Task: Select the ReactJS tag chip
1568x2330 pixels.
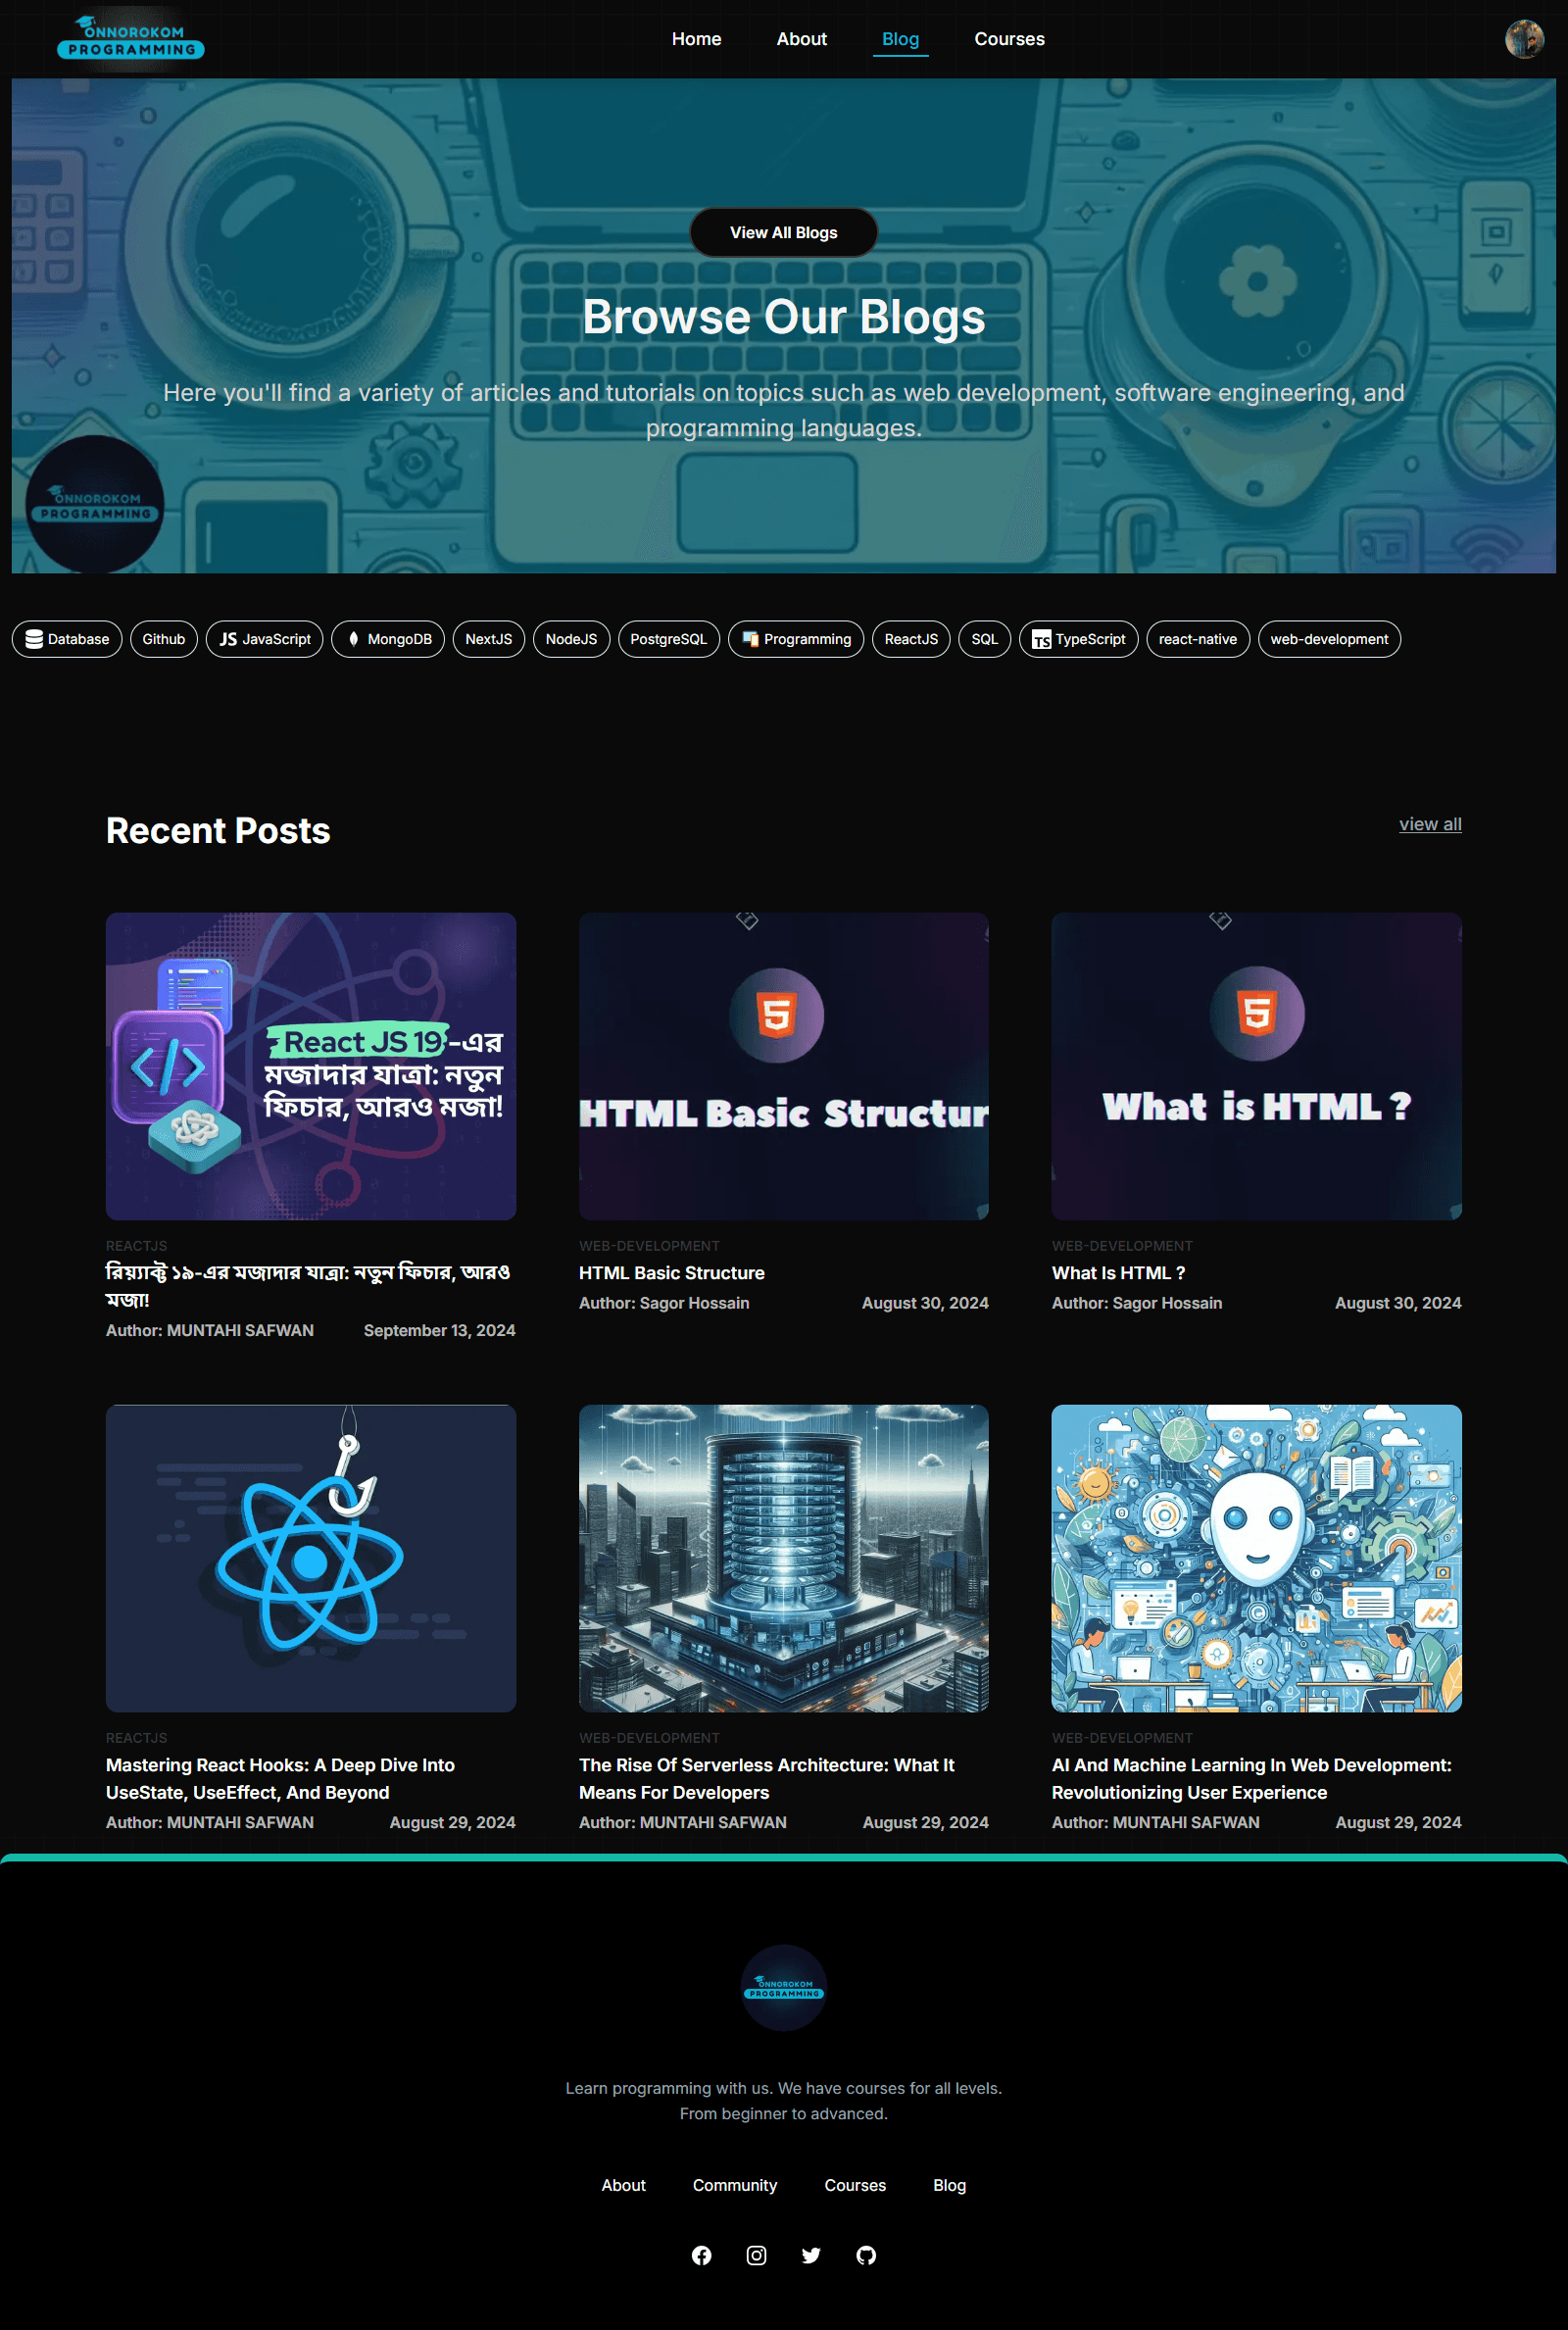Action: [x=910, y=639]
